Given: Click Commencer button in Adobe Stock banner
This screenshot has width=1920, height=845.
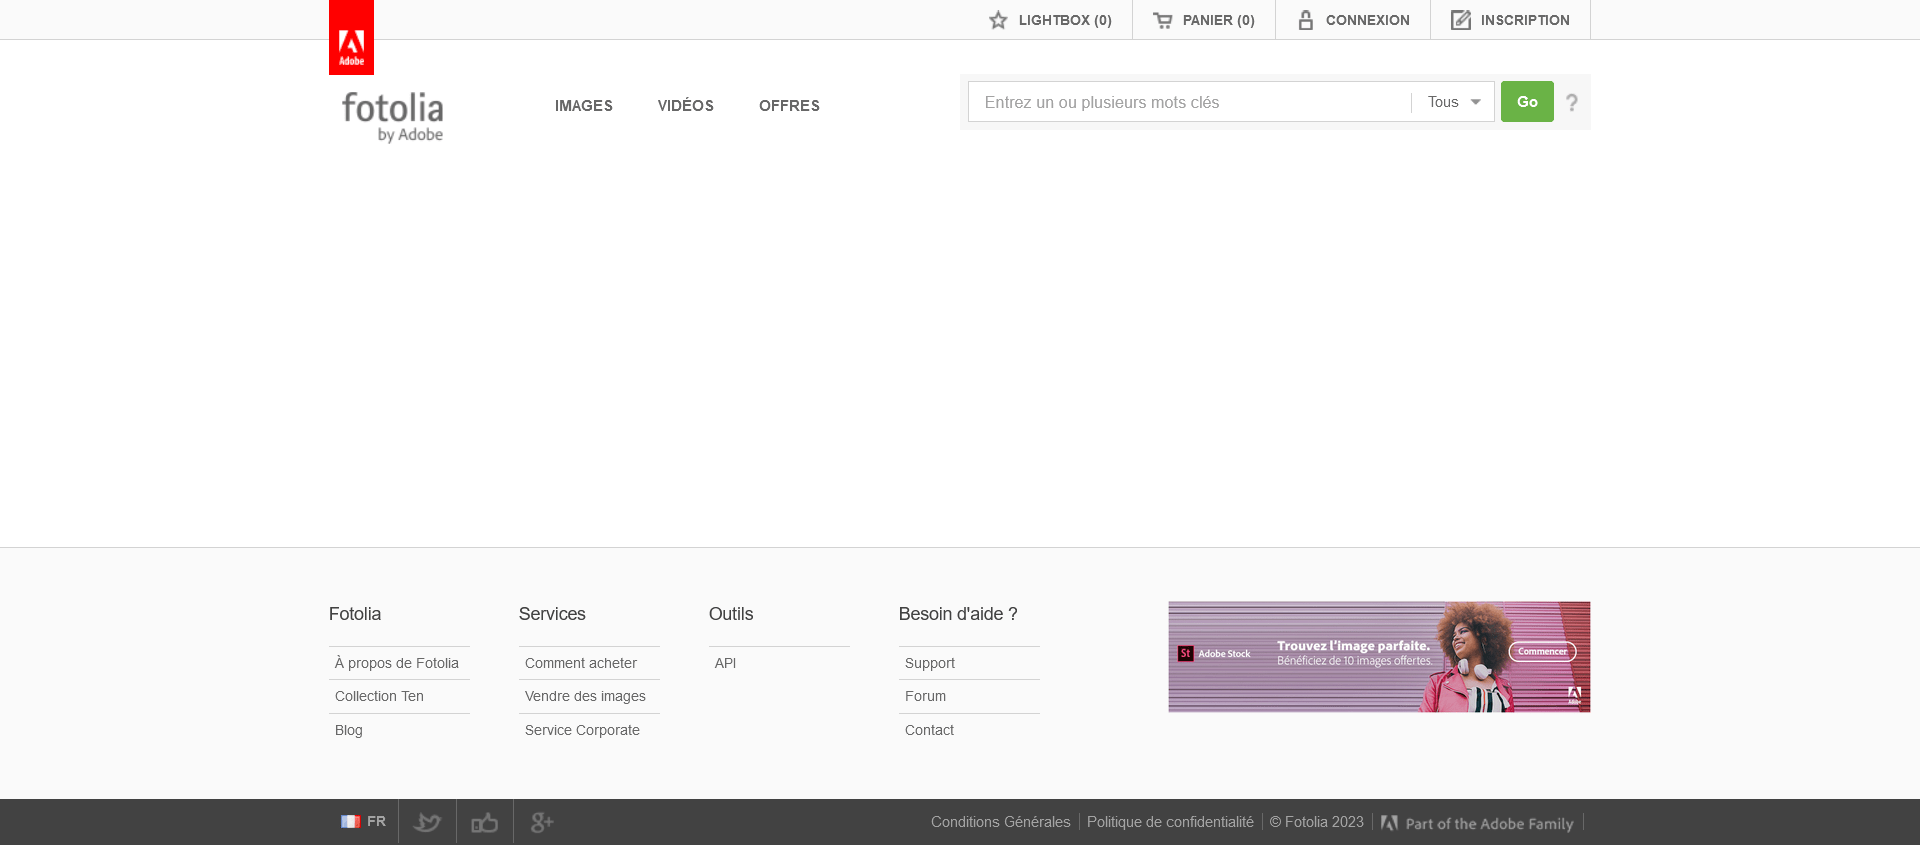Looking at the screenshot, I should [1542, 652].
